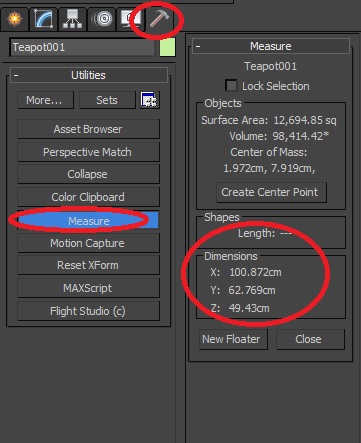Click the Volume value 98,414.42*
Viewport: 361px width, 443px height.
coord(301,136)
